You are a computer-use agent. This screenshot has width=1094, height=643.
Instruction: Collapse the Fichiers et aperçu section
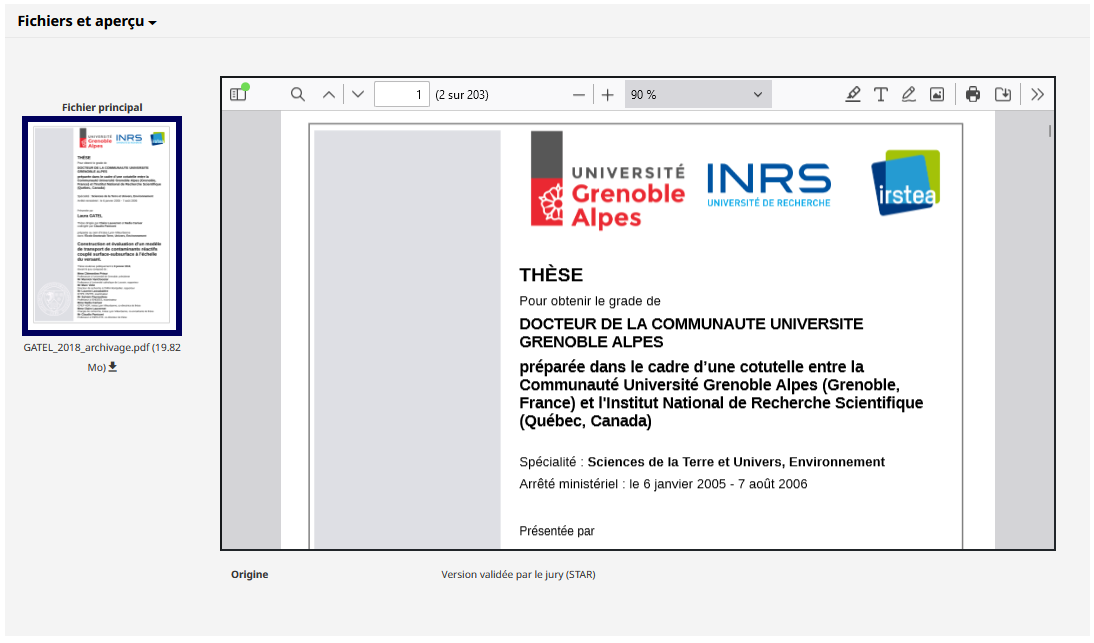[87, 21]
